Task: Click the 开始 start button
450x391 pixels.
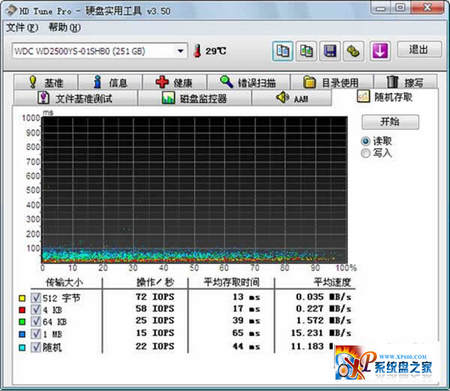Action: pos(390,122)
